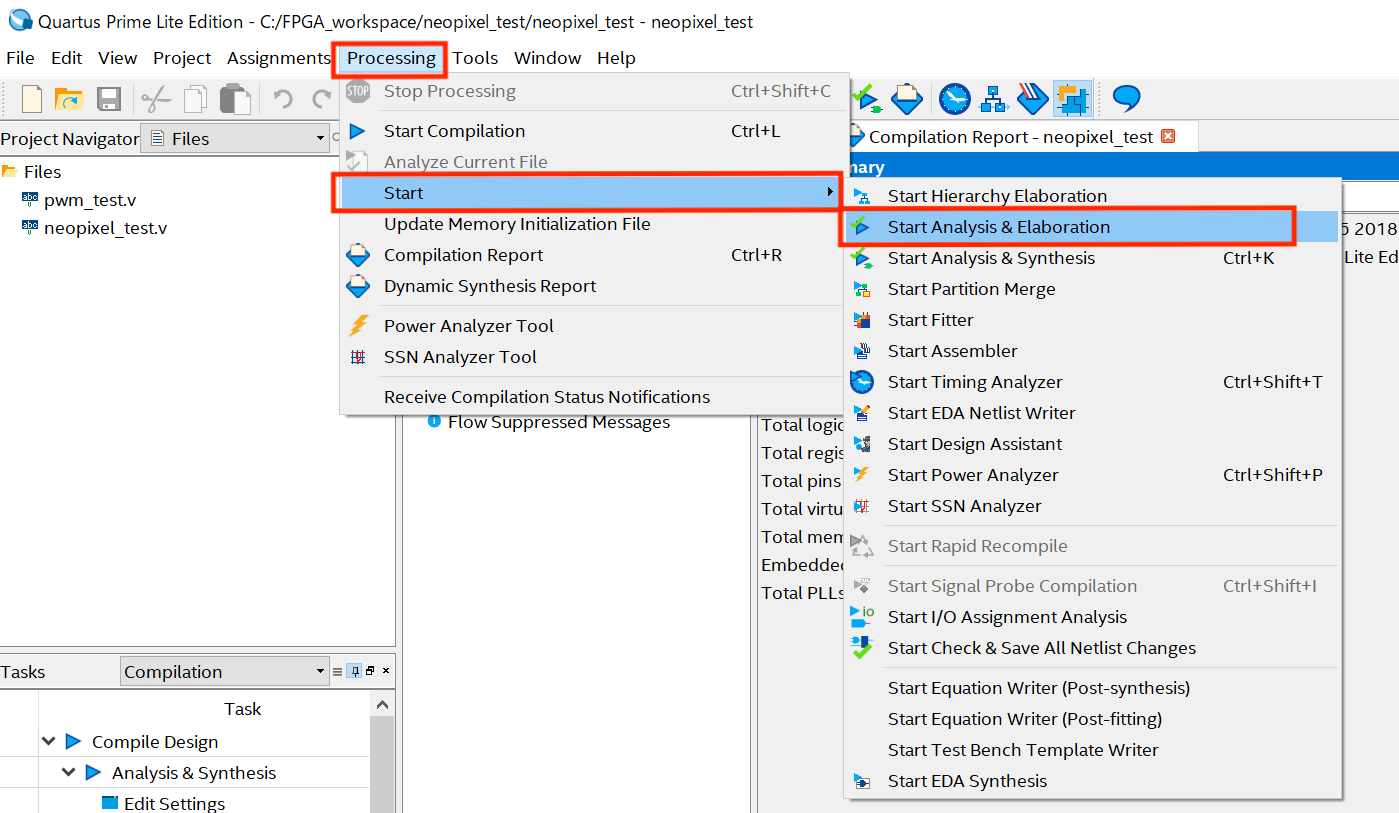Choose Start Fitter from the submenu
This screenshot has height=813, width=1399.
click(x=930, y=320)
